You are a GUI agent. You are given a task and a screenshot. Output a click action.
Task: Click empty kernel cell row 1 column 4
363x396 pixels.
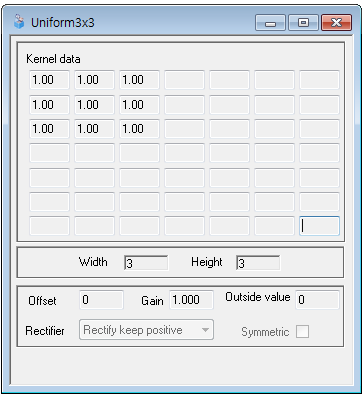pyautogui.click(x=184, y=80)
